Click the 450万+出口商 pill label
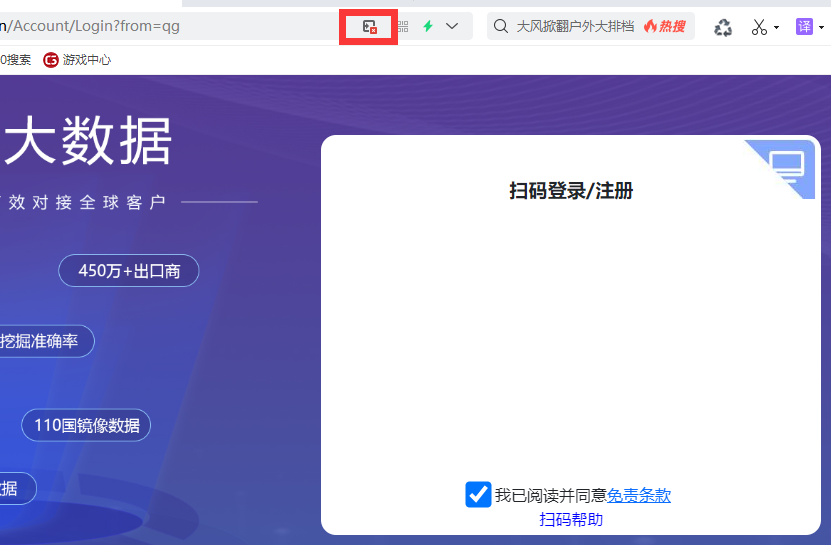 tap(129, 271)
